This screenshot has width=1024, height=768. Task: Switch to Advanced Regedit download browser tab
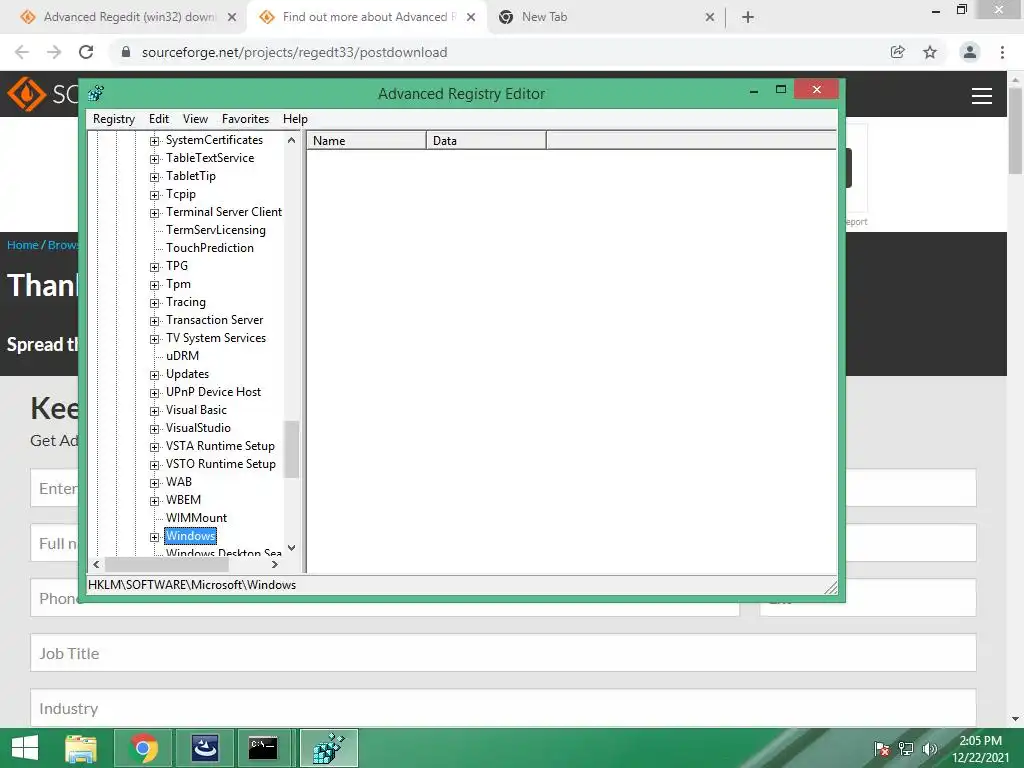128,17
